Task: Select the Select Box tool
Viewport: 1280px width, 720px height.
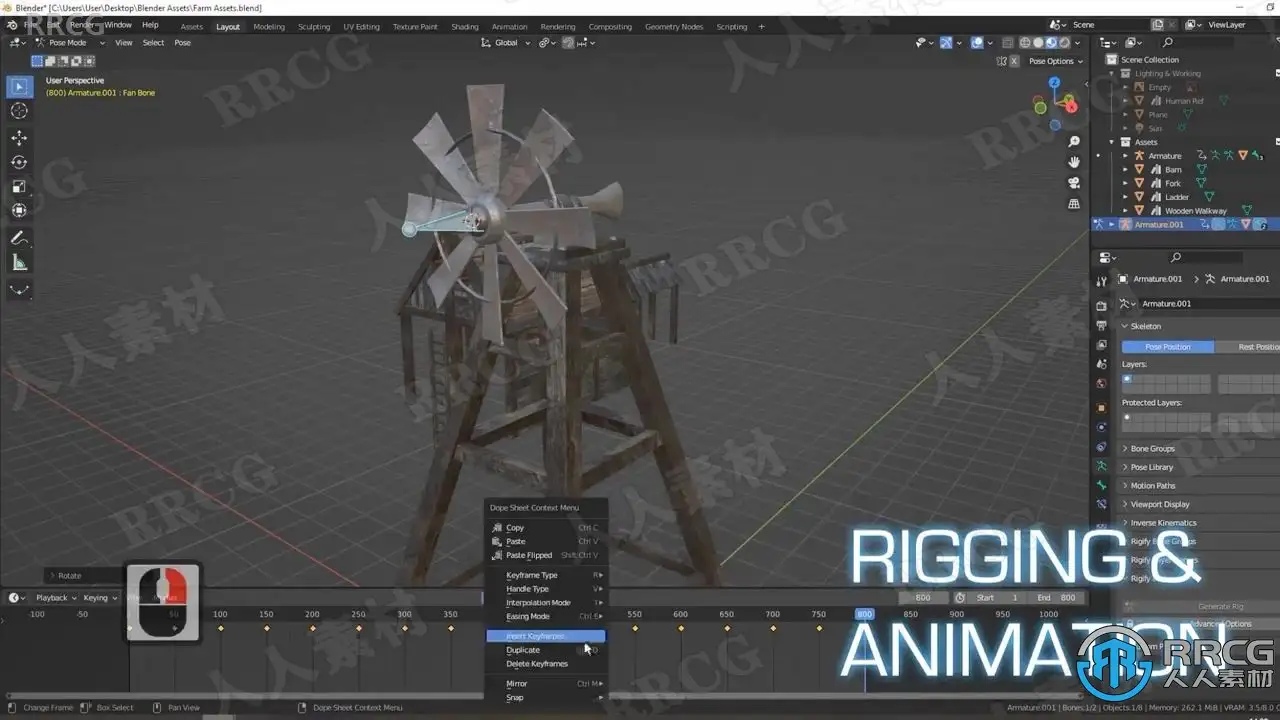Action: [19, 87]
